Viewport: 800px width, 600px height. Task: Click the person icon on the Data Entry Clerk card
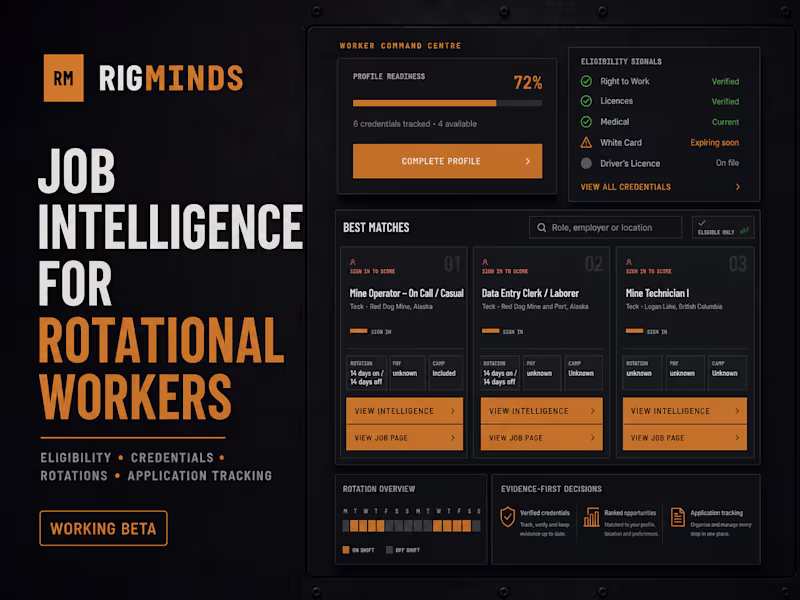pos(485,262)
